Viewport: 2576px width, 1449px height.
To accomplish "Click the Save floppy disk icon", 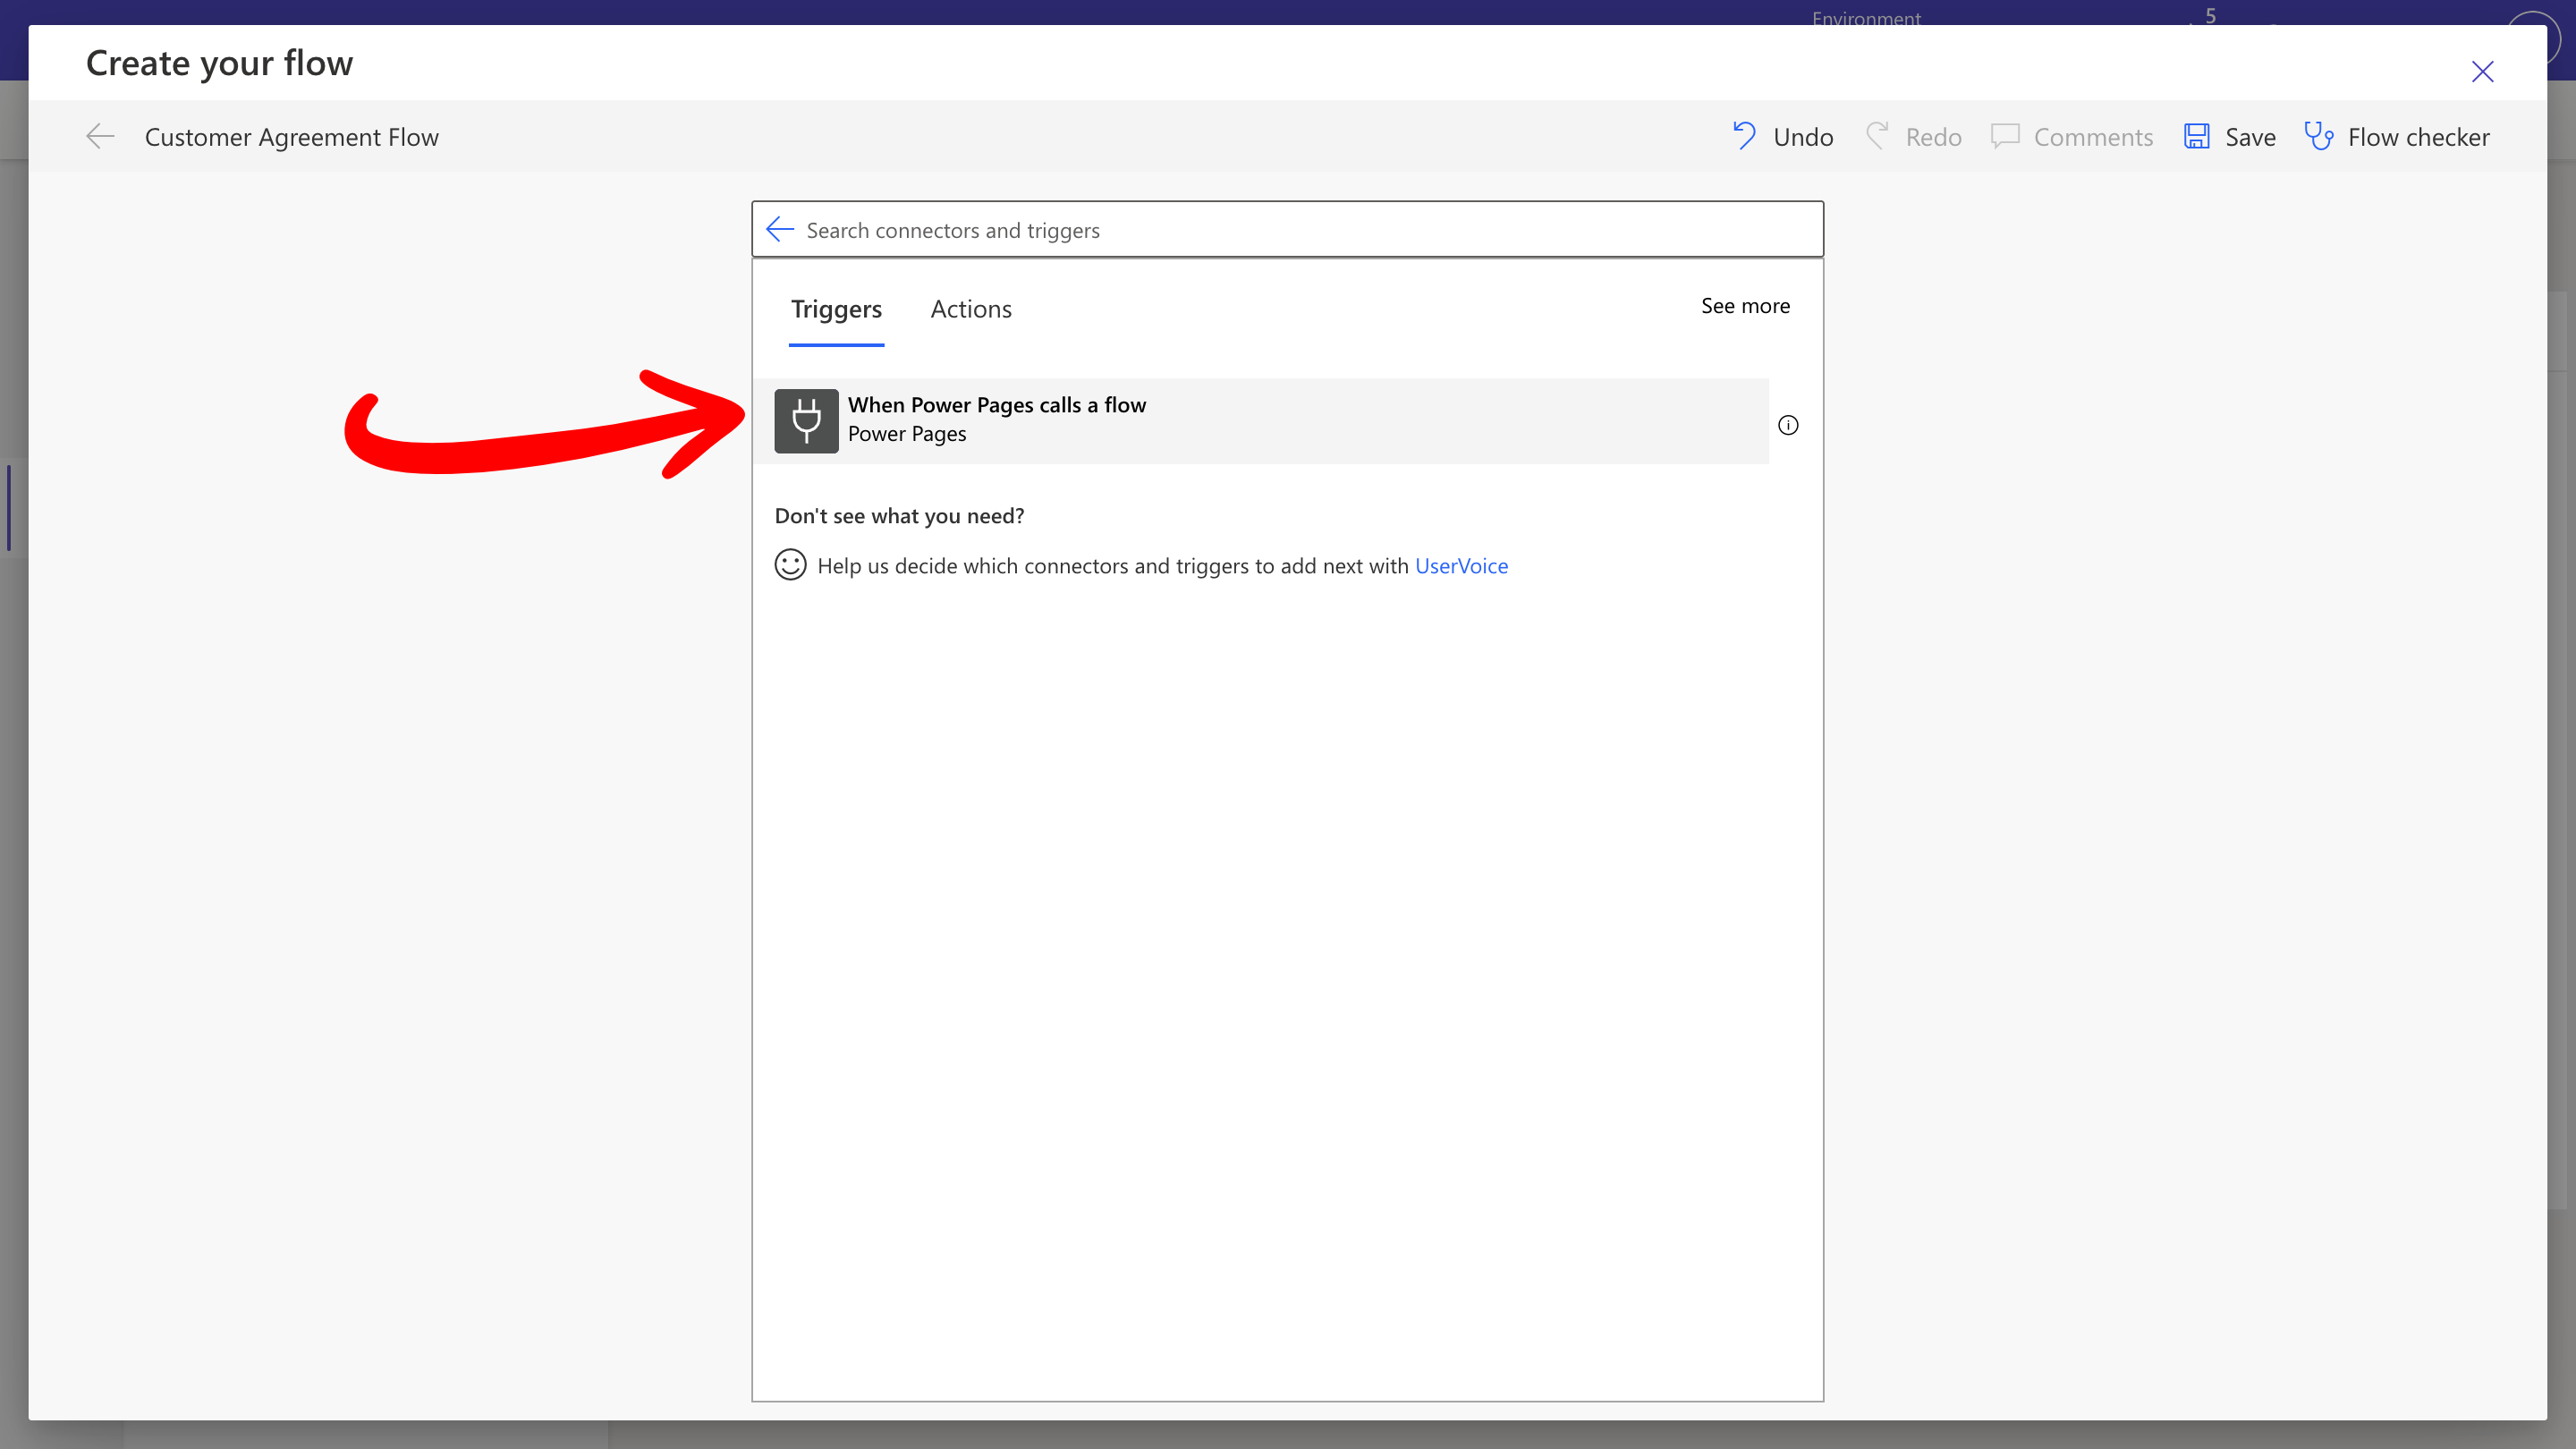I will 2196,136.
